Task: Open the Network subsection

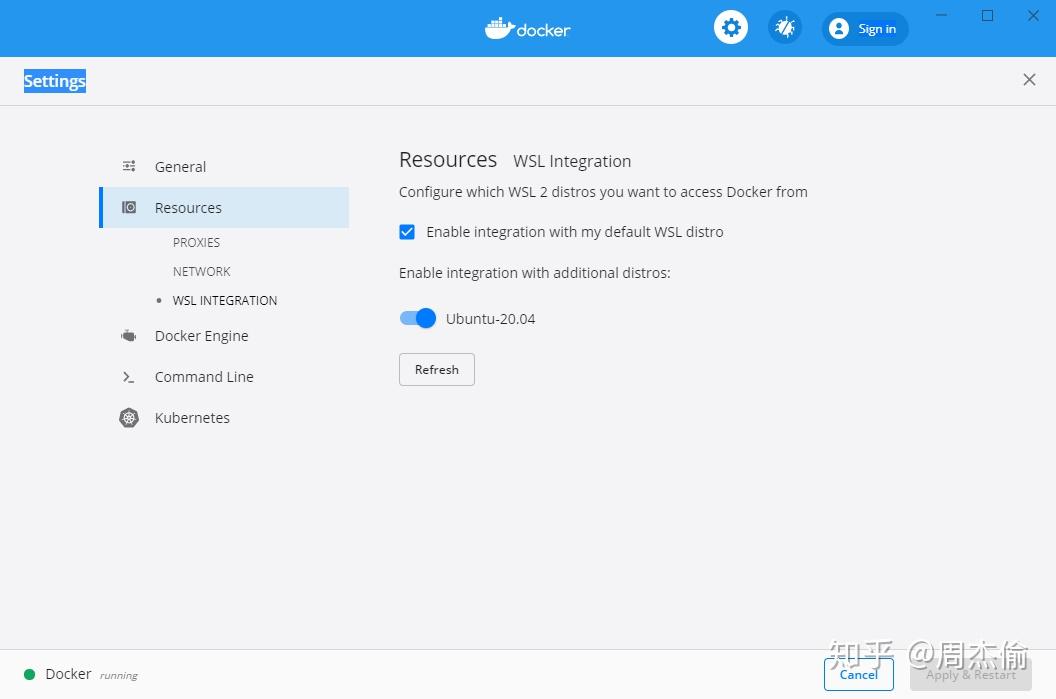Action: click(x=201, y=271)
